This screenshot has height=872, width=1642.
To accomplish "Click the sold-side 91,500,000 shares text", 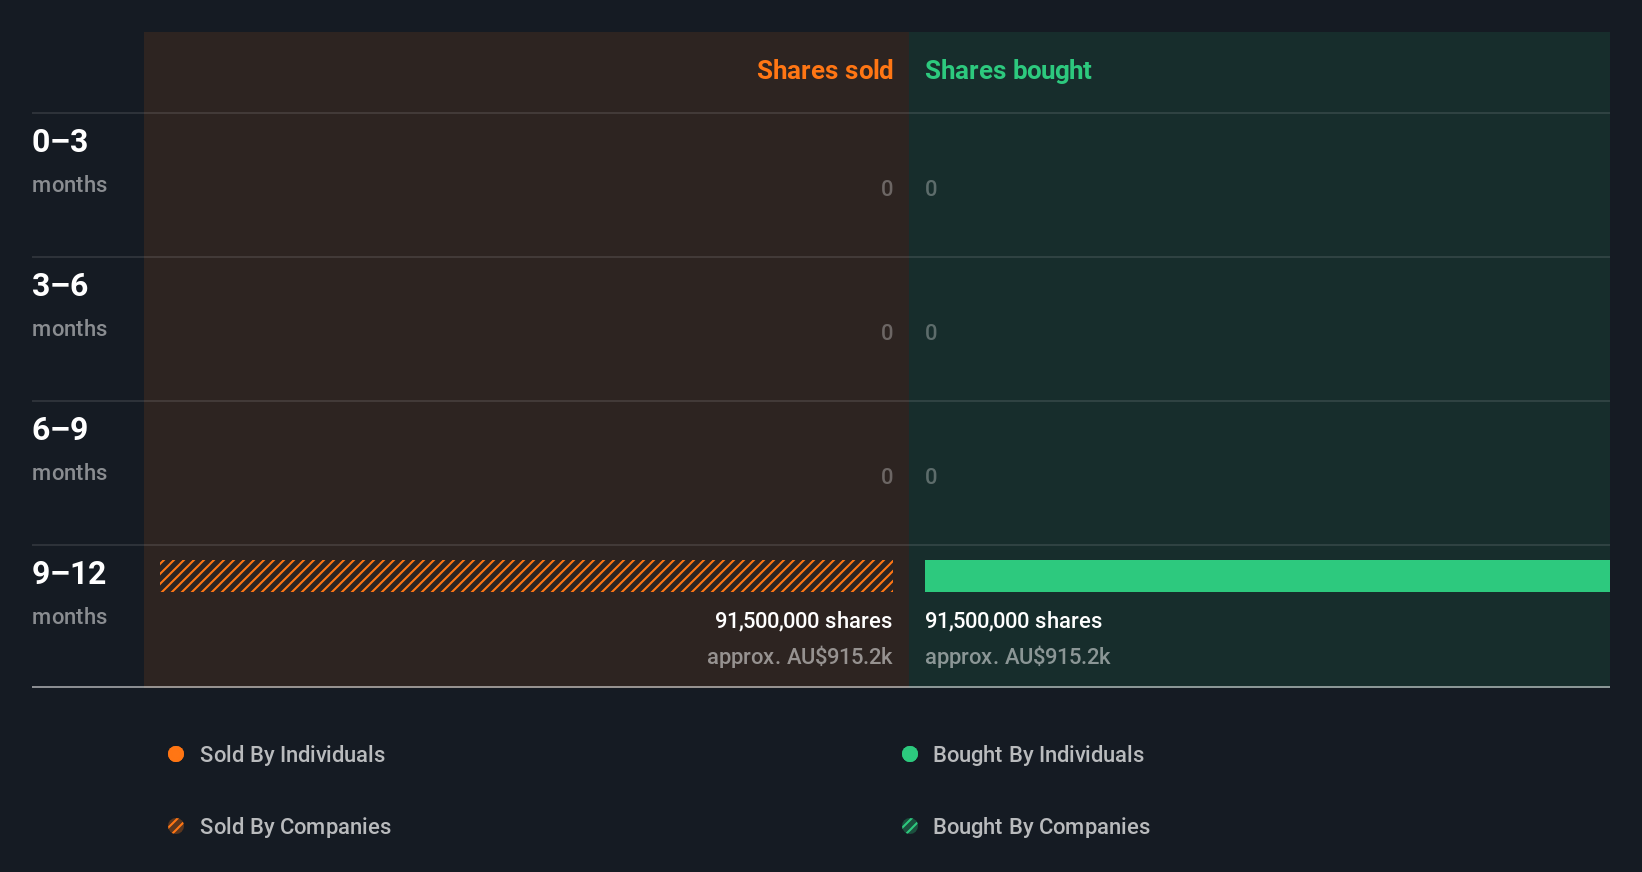I will [x=803, y=620].
